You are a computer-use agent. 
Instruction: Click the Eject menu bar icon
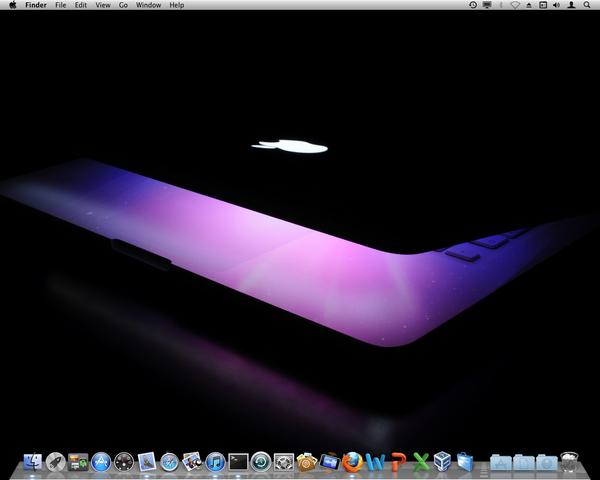click(529, 5)
